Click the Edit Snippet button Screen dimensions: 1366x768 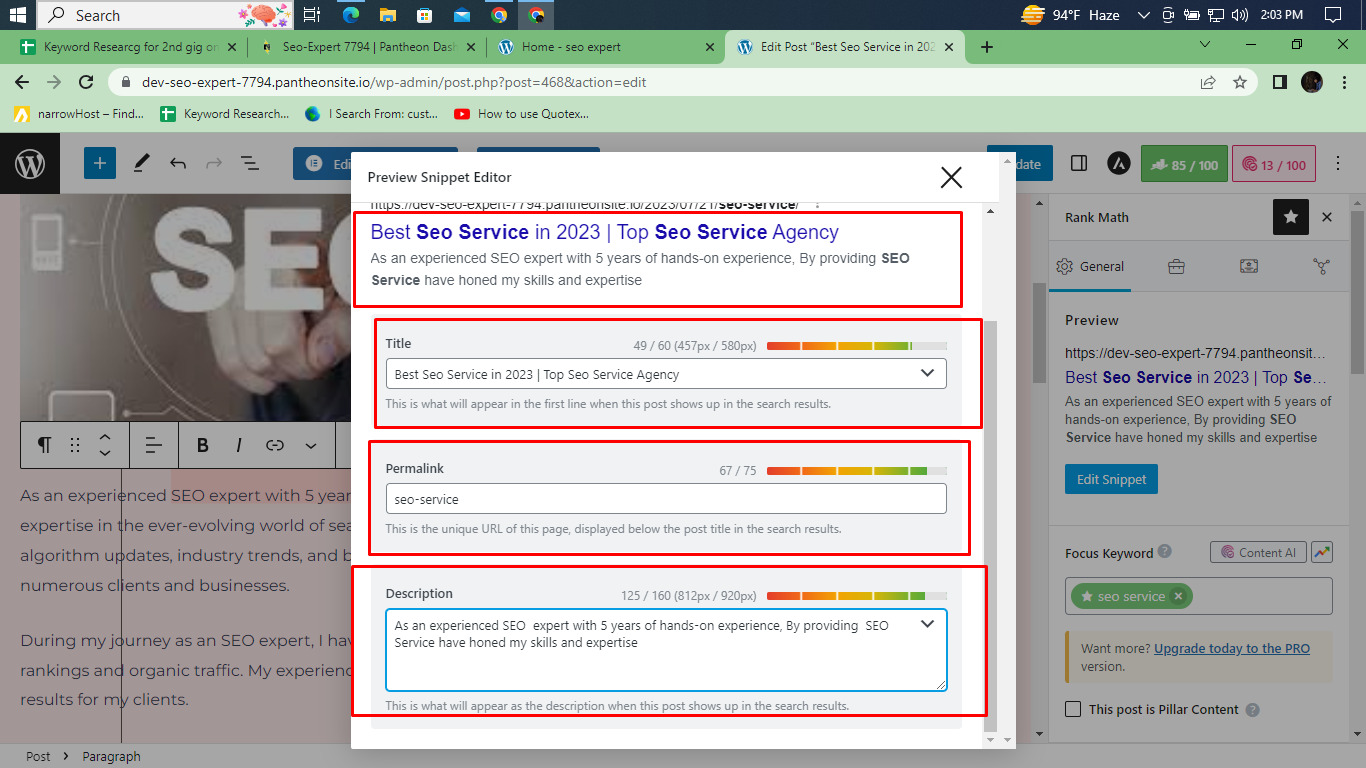point(1111,479)
